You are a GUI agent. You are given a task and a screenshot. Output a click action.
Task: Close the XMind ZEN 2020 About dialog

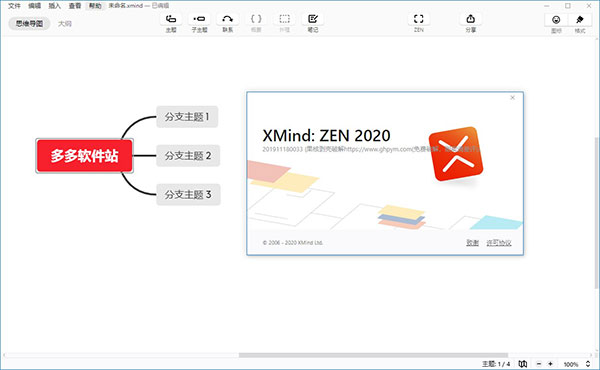pos(512,98)
